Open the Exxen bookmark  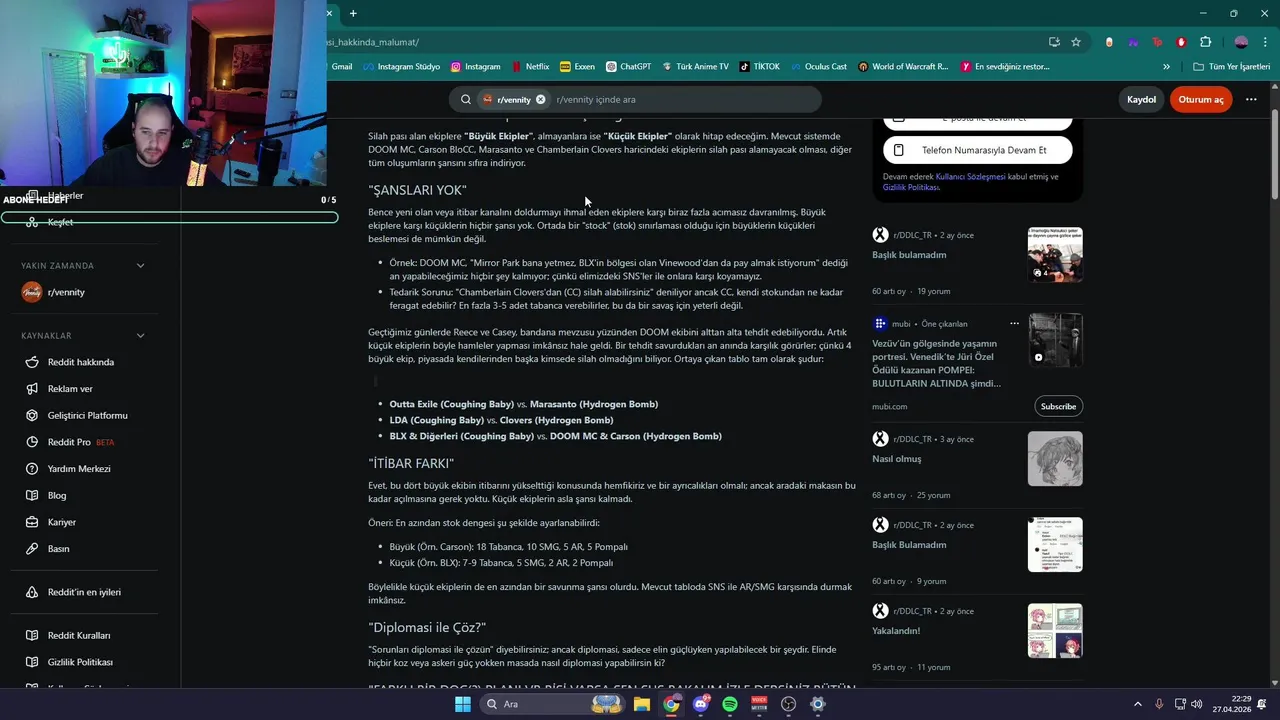[x=577, y=67]
